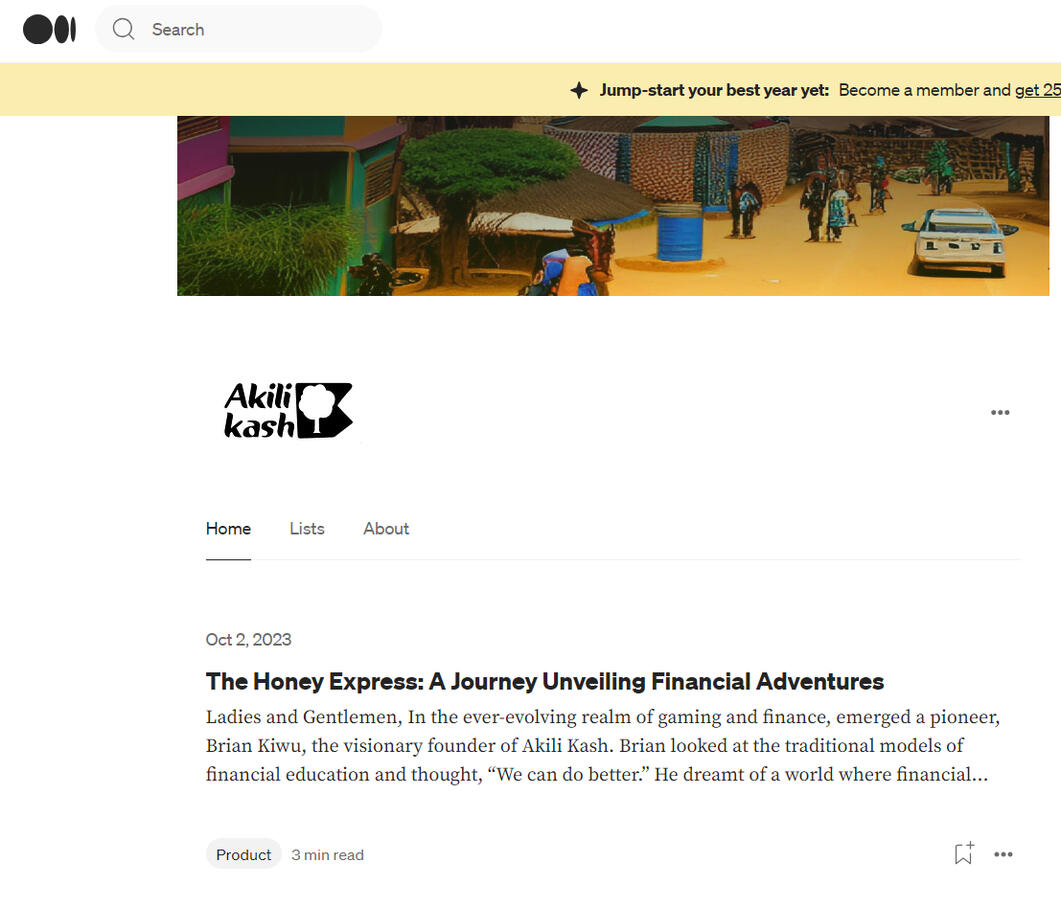Click the 3 min read label
This screenshot has width=1061, height=908.
click(x=328, y=855)
